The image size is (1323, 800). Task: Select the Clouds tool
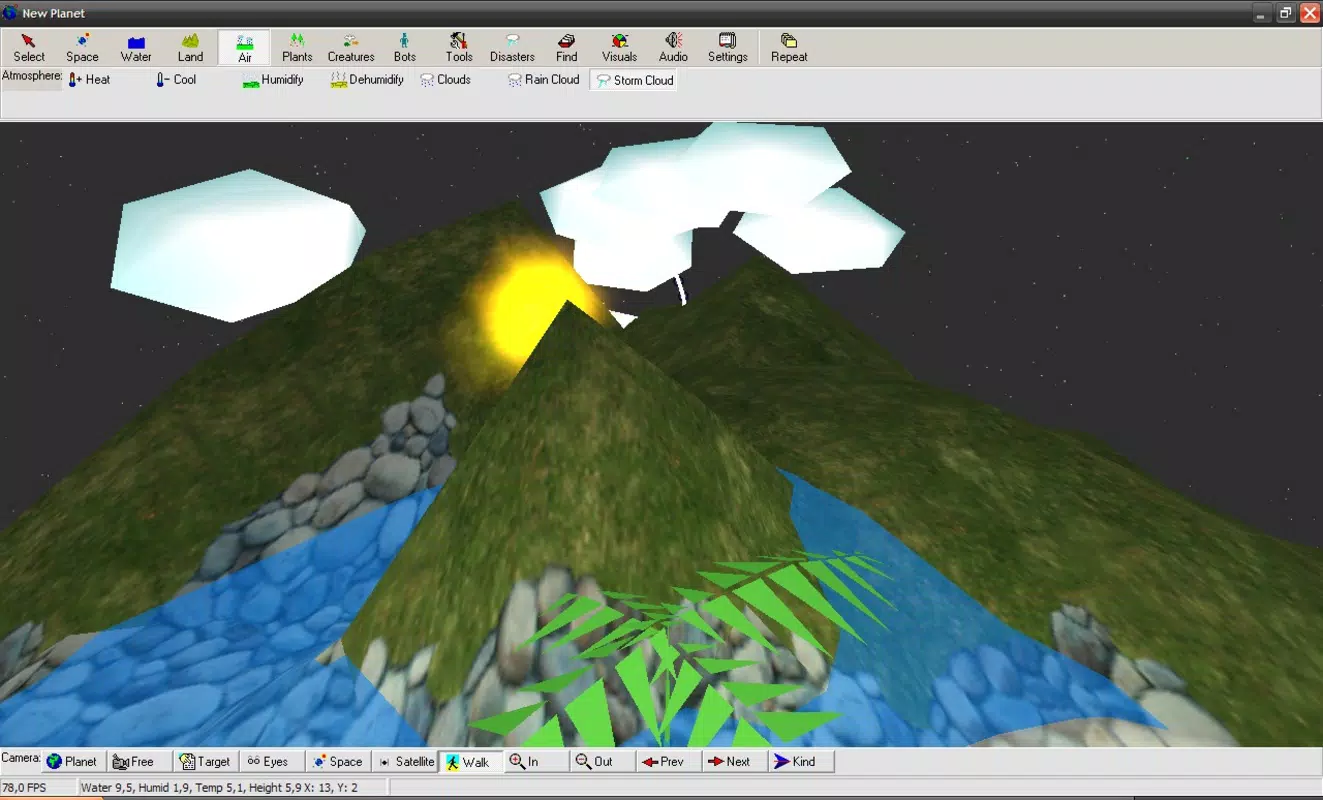(x=446, y=80)
